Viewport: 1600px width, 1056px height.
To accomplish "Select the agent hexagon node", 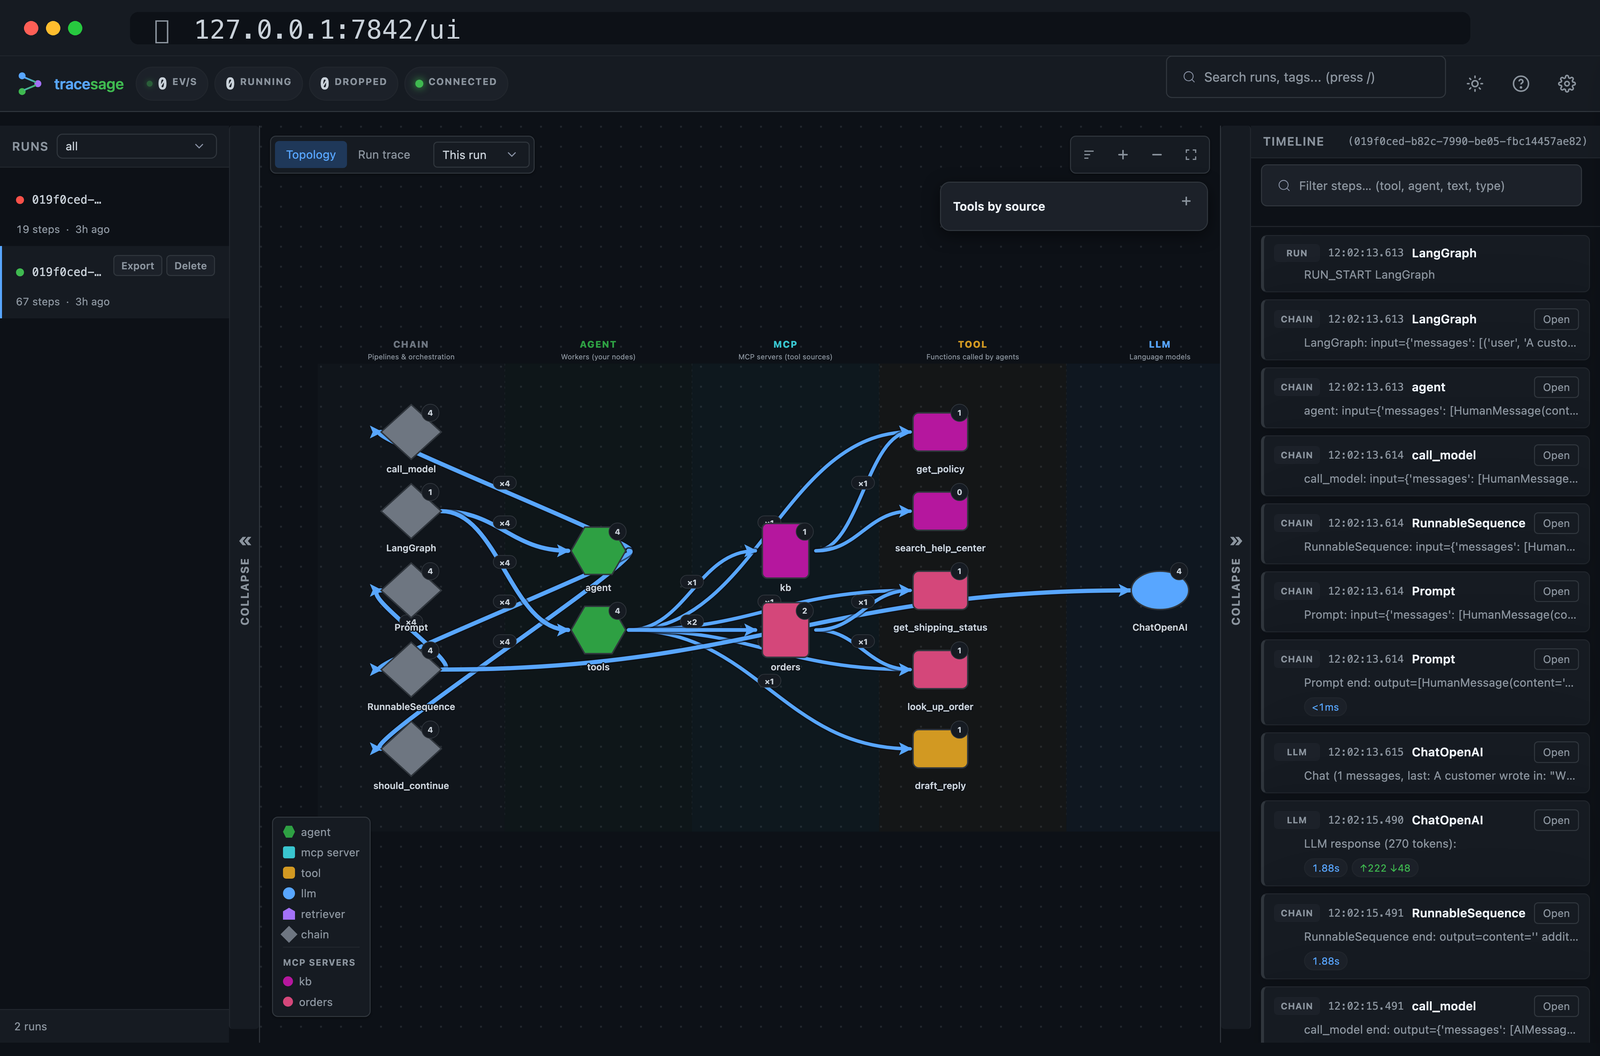I will [598, 551].
